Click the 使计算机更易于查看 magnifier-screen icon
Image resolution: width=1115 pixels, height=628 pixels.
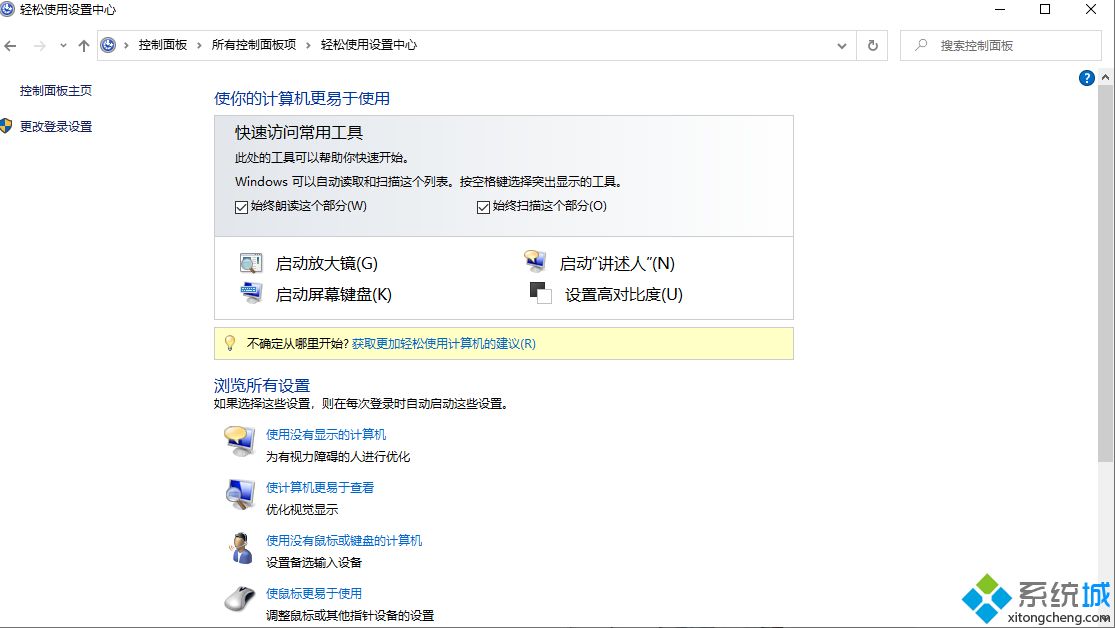[x=238, y=493]
